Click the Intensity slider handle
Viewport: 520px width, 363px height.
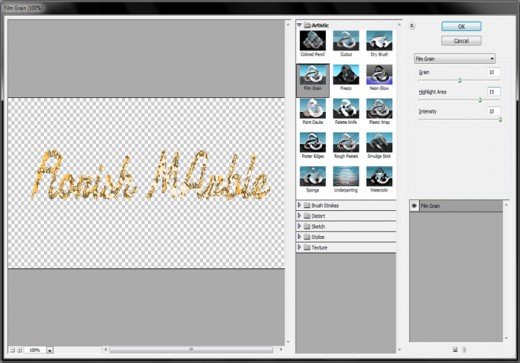tap(500, 120)
